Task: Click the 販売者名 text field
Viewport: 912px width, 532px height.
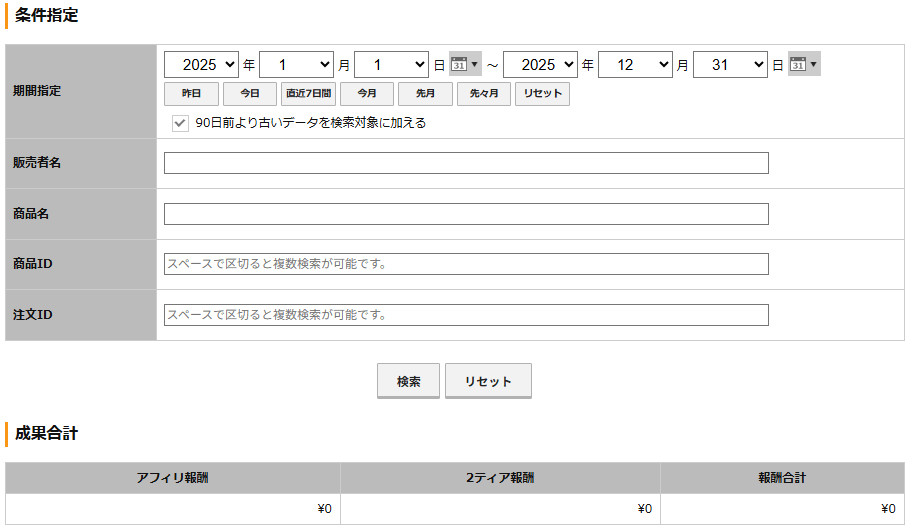Action: [x=466, y=163]
